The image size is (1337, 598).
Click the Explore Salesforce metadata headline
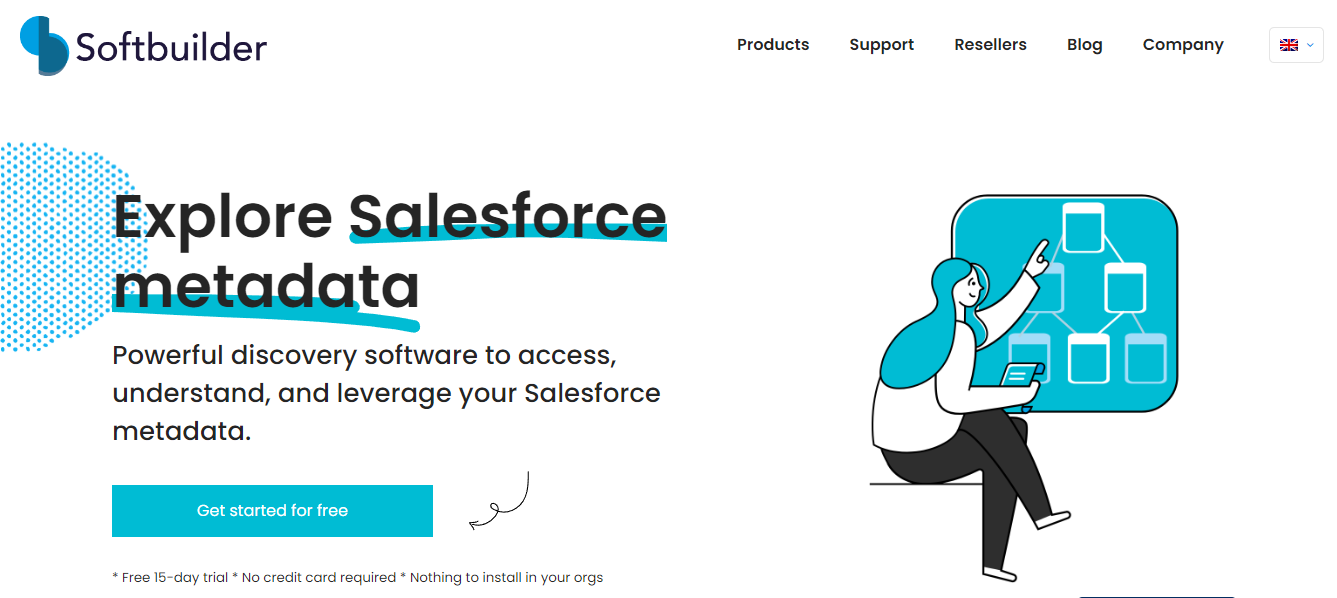389,250
